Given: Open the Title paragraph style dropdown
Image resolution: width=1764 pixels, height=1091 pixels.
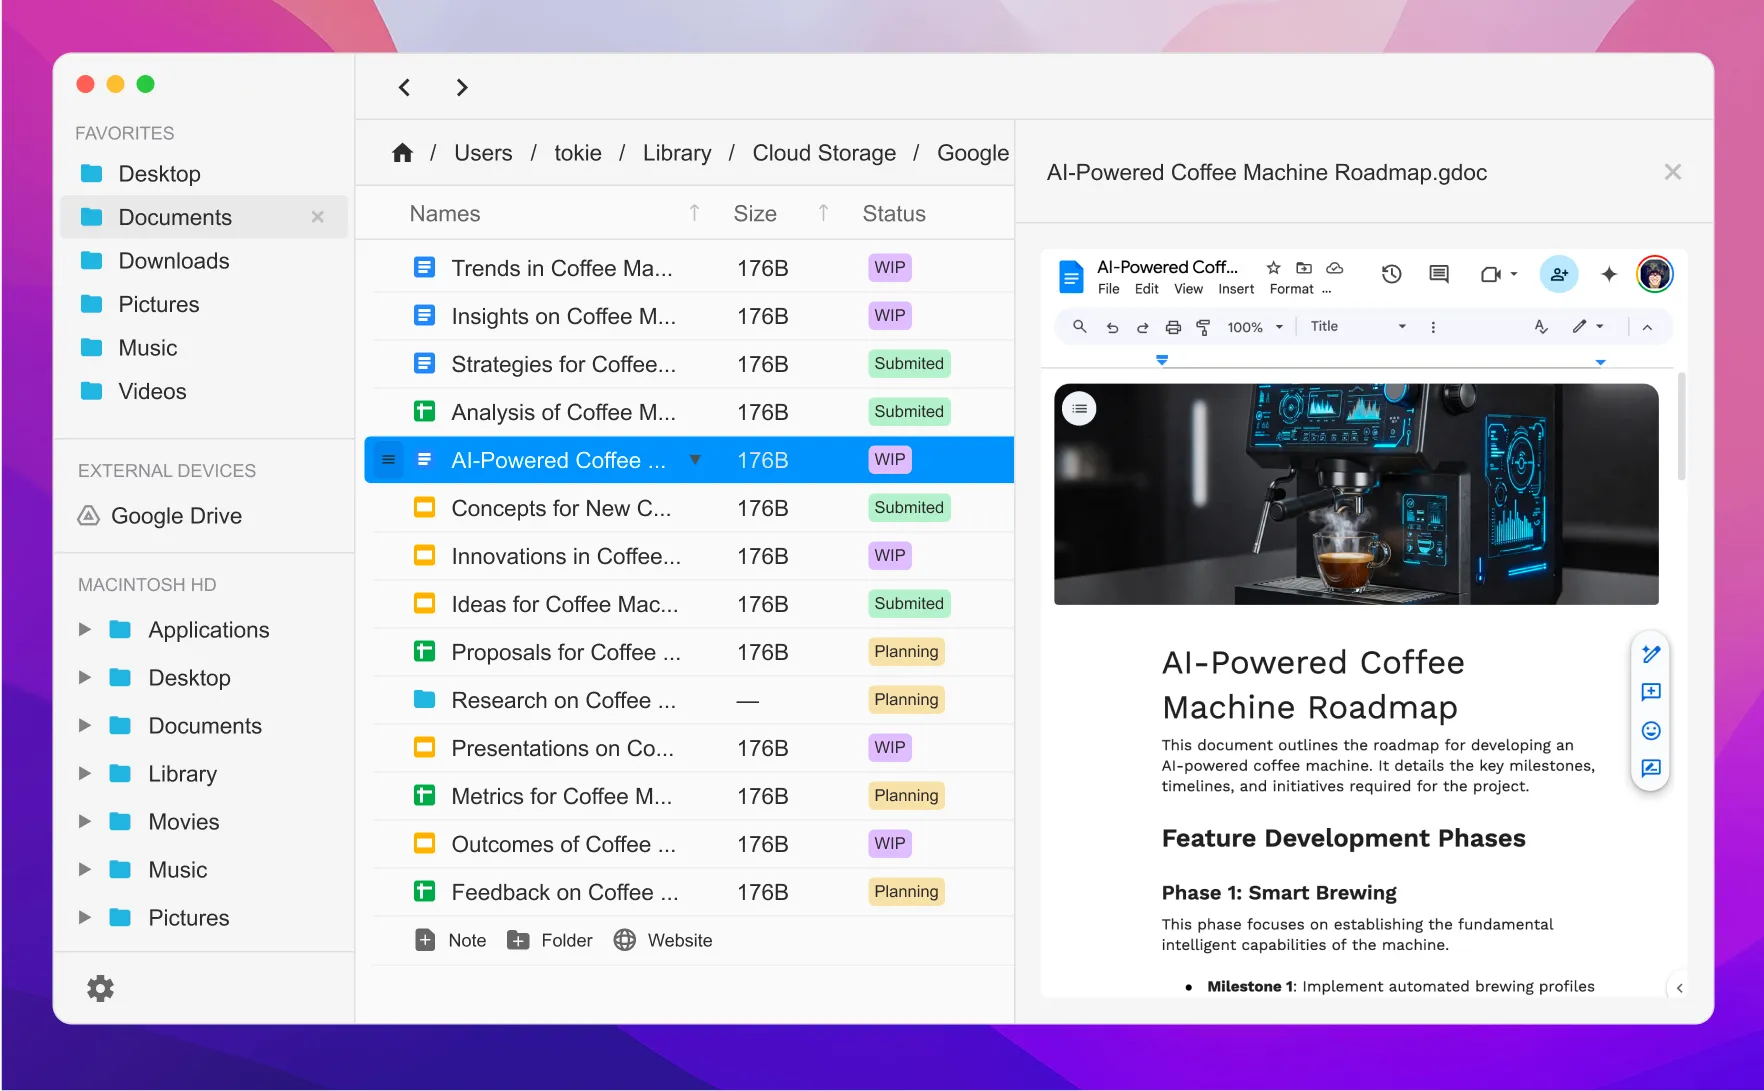Looking at the screenshot, I should (1357, 327).
